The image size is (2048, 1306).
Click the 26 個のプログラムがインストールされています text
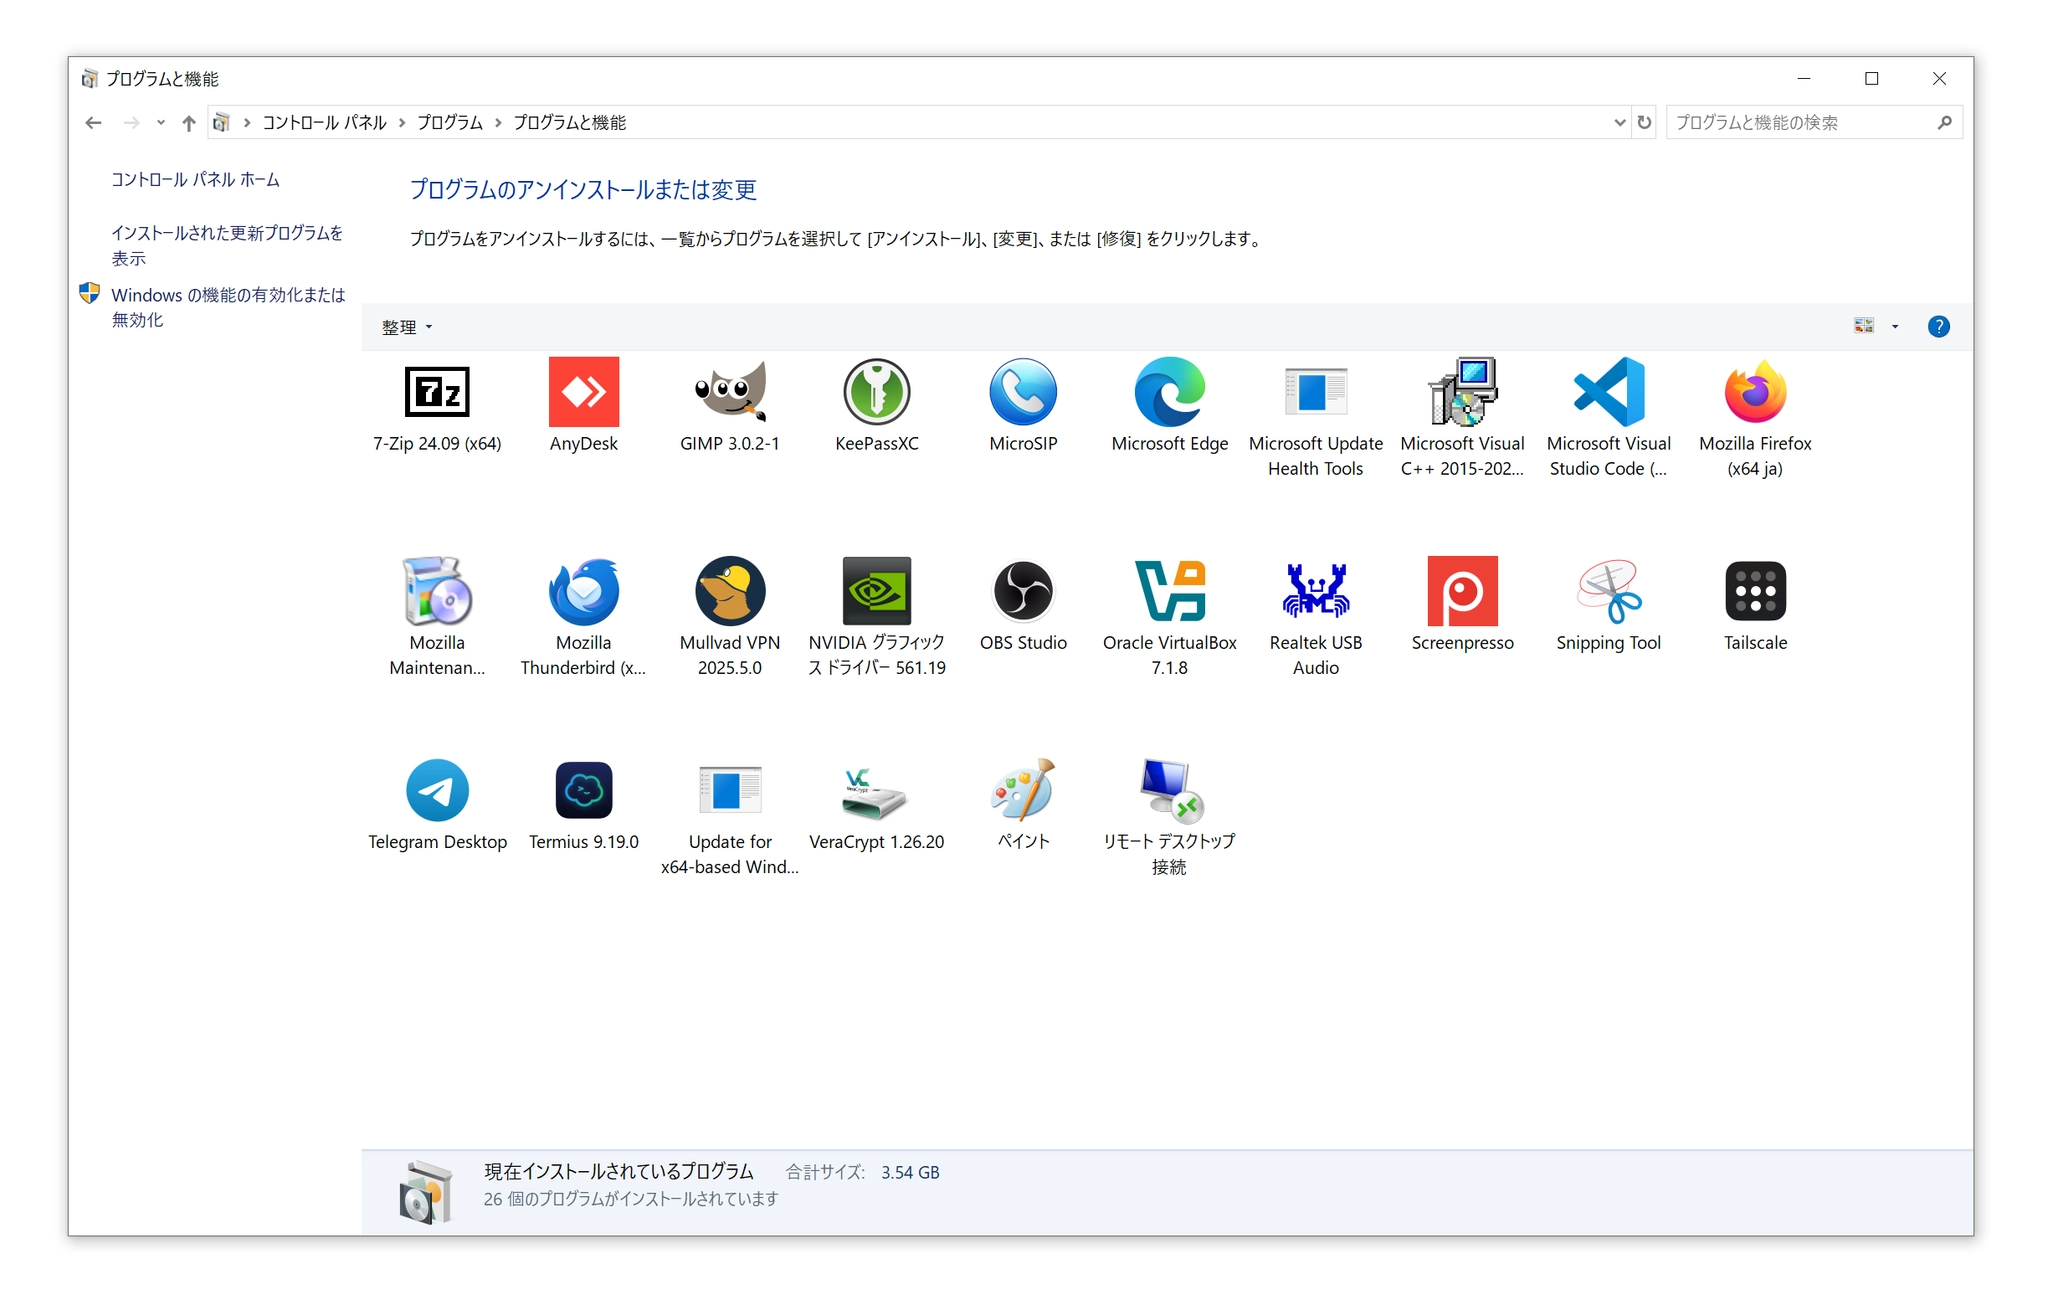point(631,1198)
